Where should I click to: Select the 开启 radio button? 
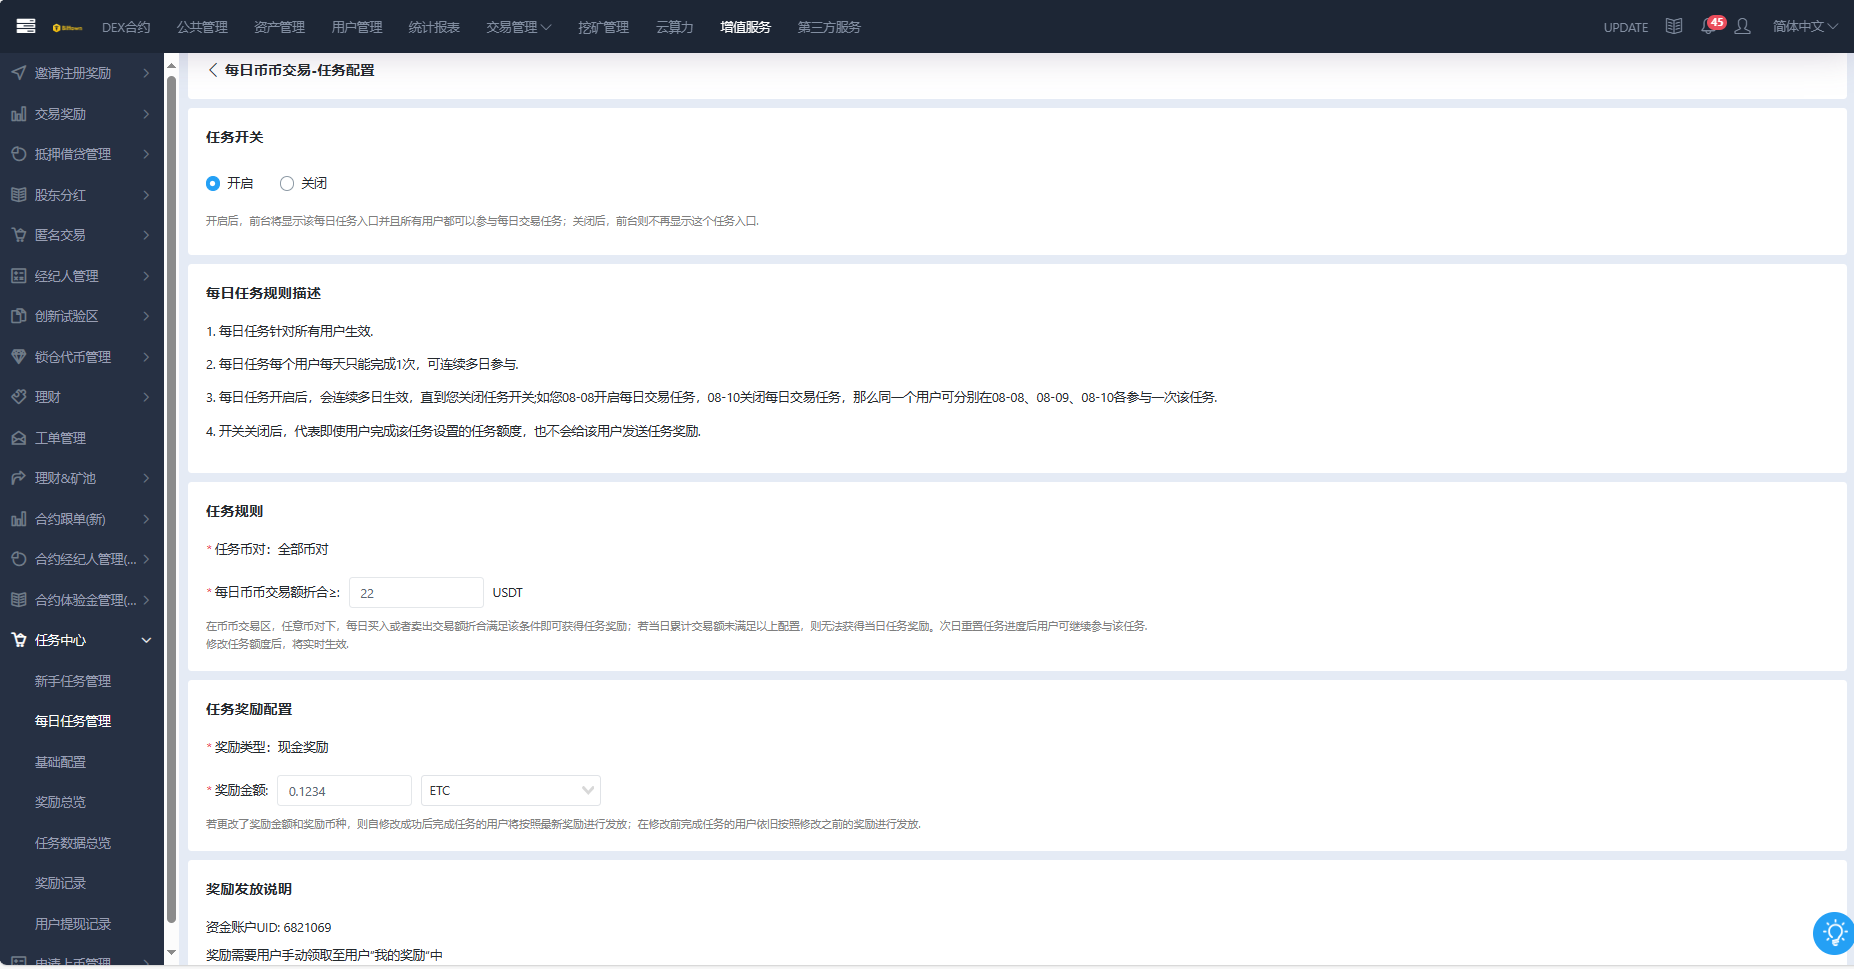point(213,183)
